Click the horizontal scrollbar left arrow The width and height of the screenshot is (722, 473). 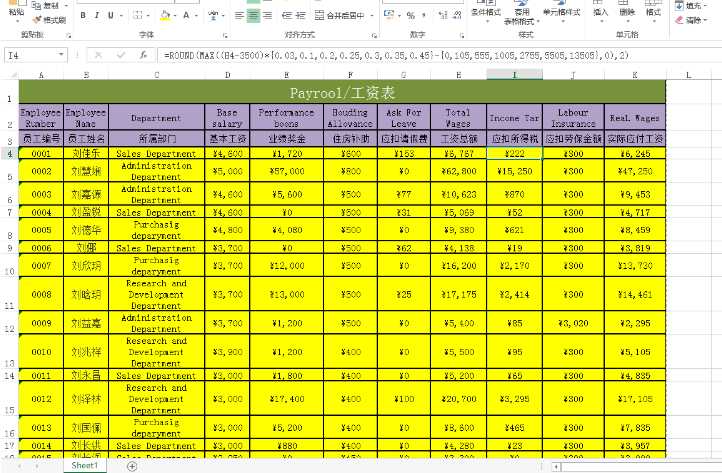click(556, 467)
